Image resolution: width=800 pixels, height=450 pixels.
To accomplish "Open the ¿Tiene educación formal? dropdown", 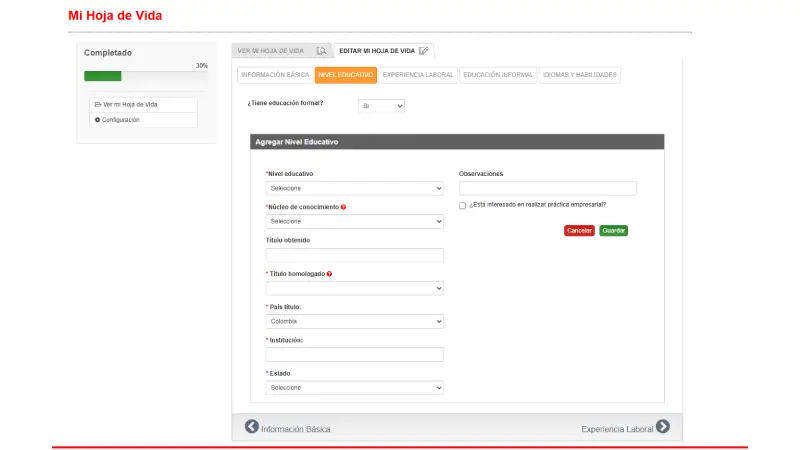I will (381, 105).
